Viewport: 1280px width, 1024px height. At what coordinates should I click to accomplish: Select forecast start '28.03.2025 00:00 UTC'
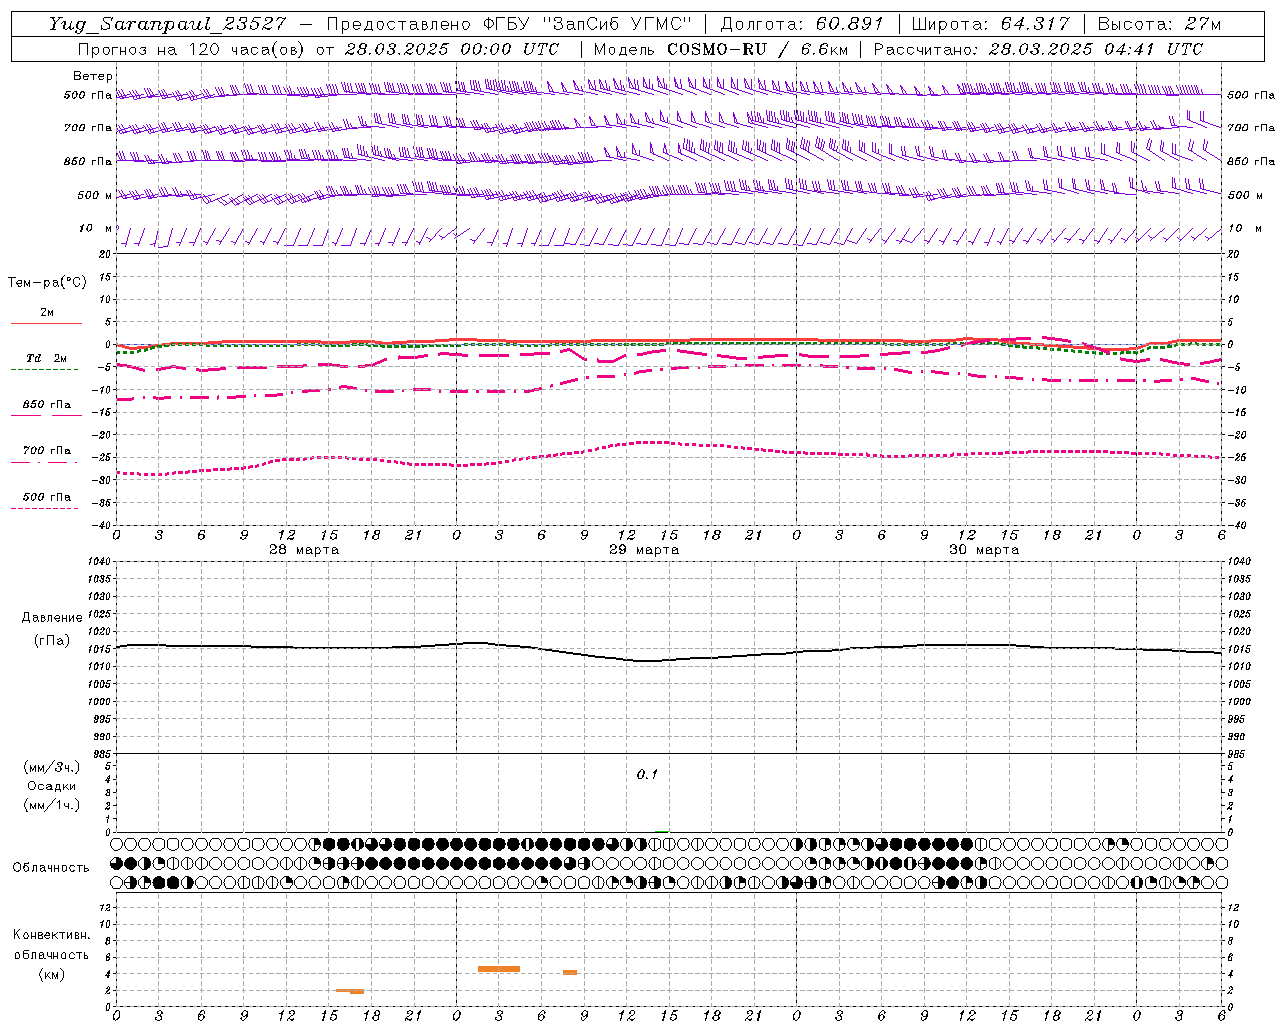click(x=452, y=49)
